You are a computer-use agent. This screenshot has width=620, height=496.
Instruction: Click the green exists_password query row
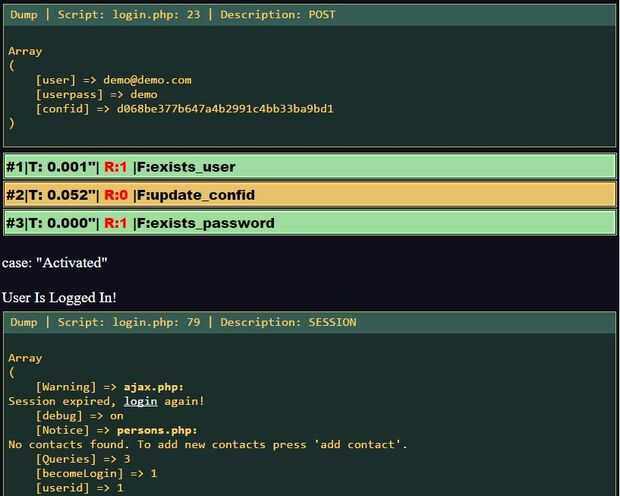(x=309, y=222)
